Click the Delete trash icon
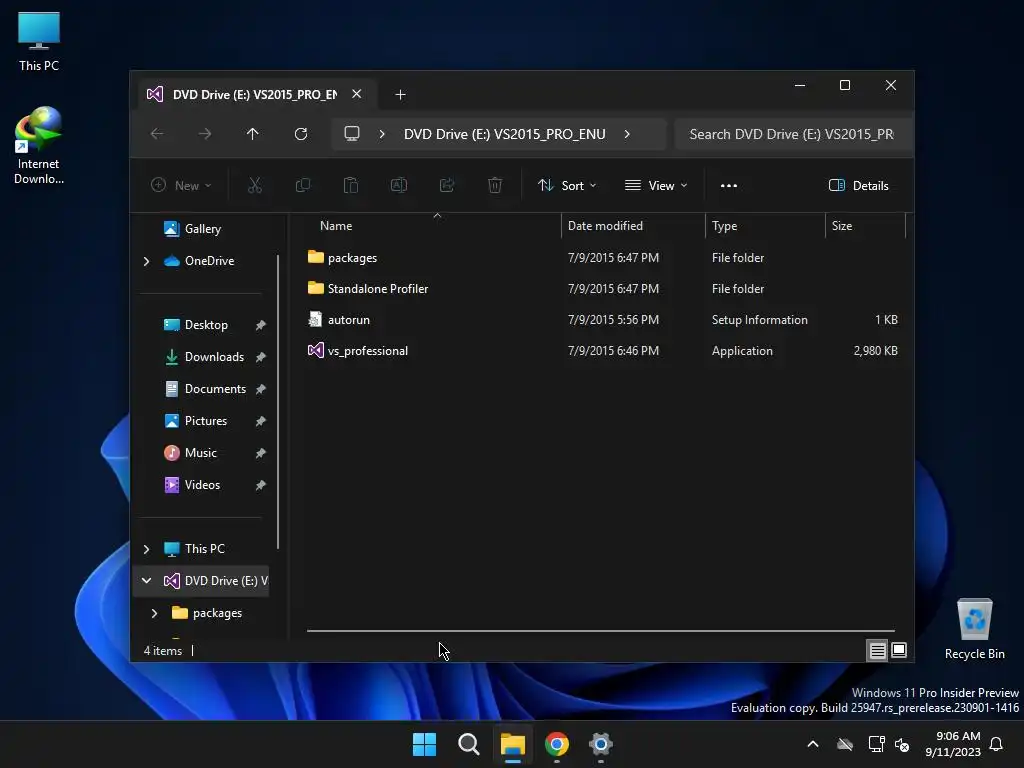The width and height of the screenshot is (1024, 768). [494, 185]
